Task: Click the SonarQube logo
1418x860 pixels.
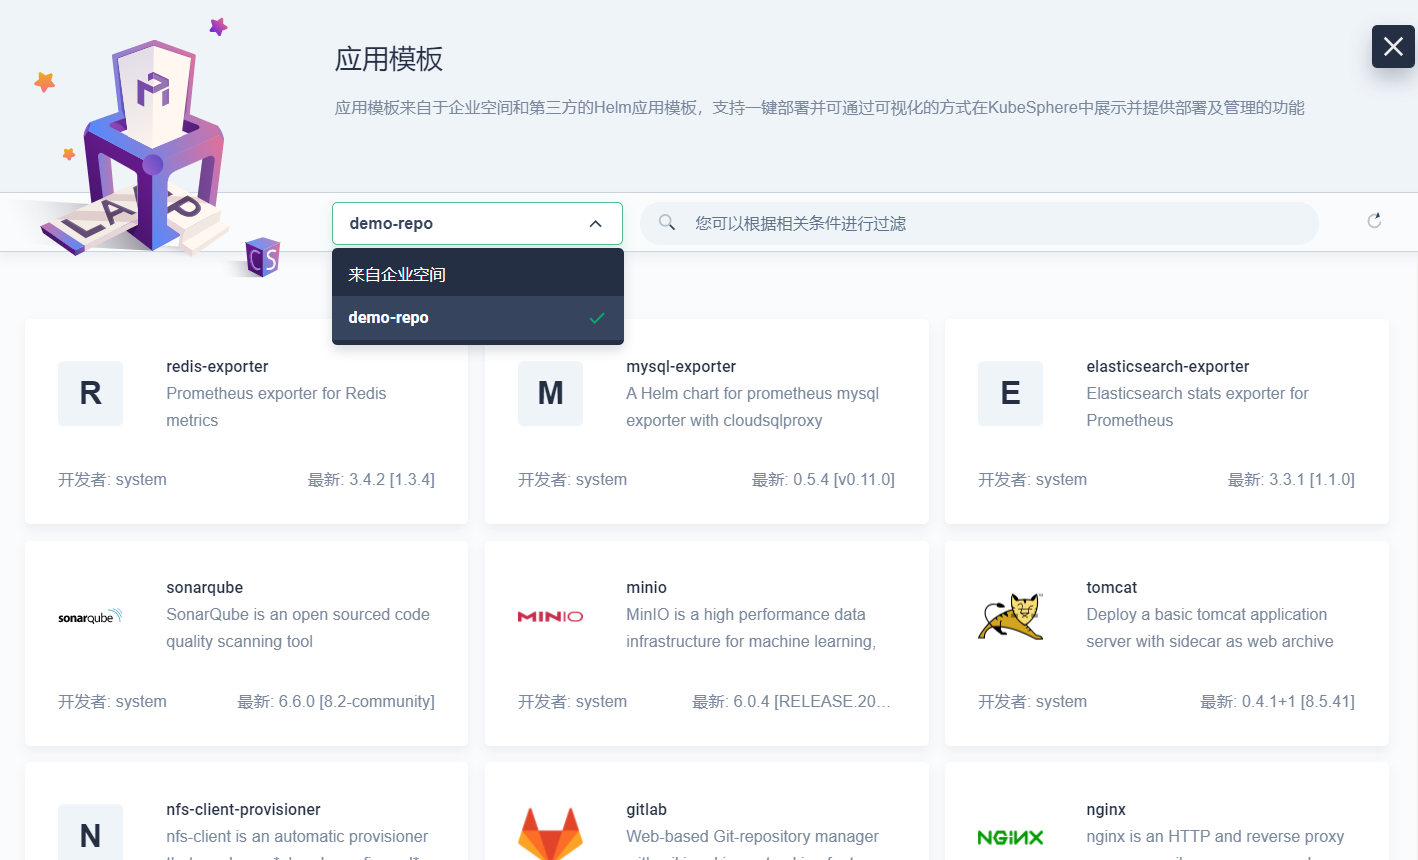Action: click(x=90, y=615)
